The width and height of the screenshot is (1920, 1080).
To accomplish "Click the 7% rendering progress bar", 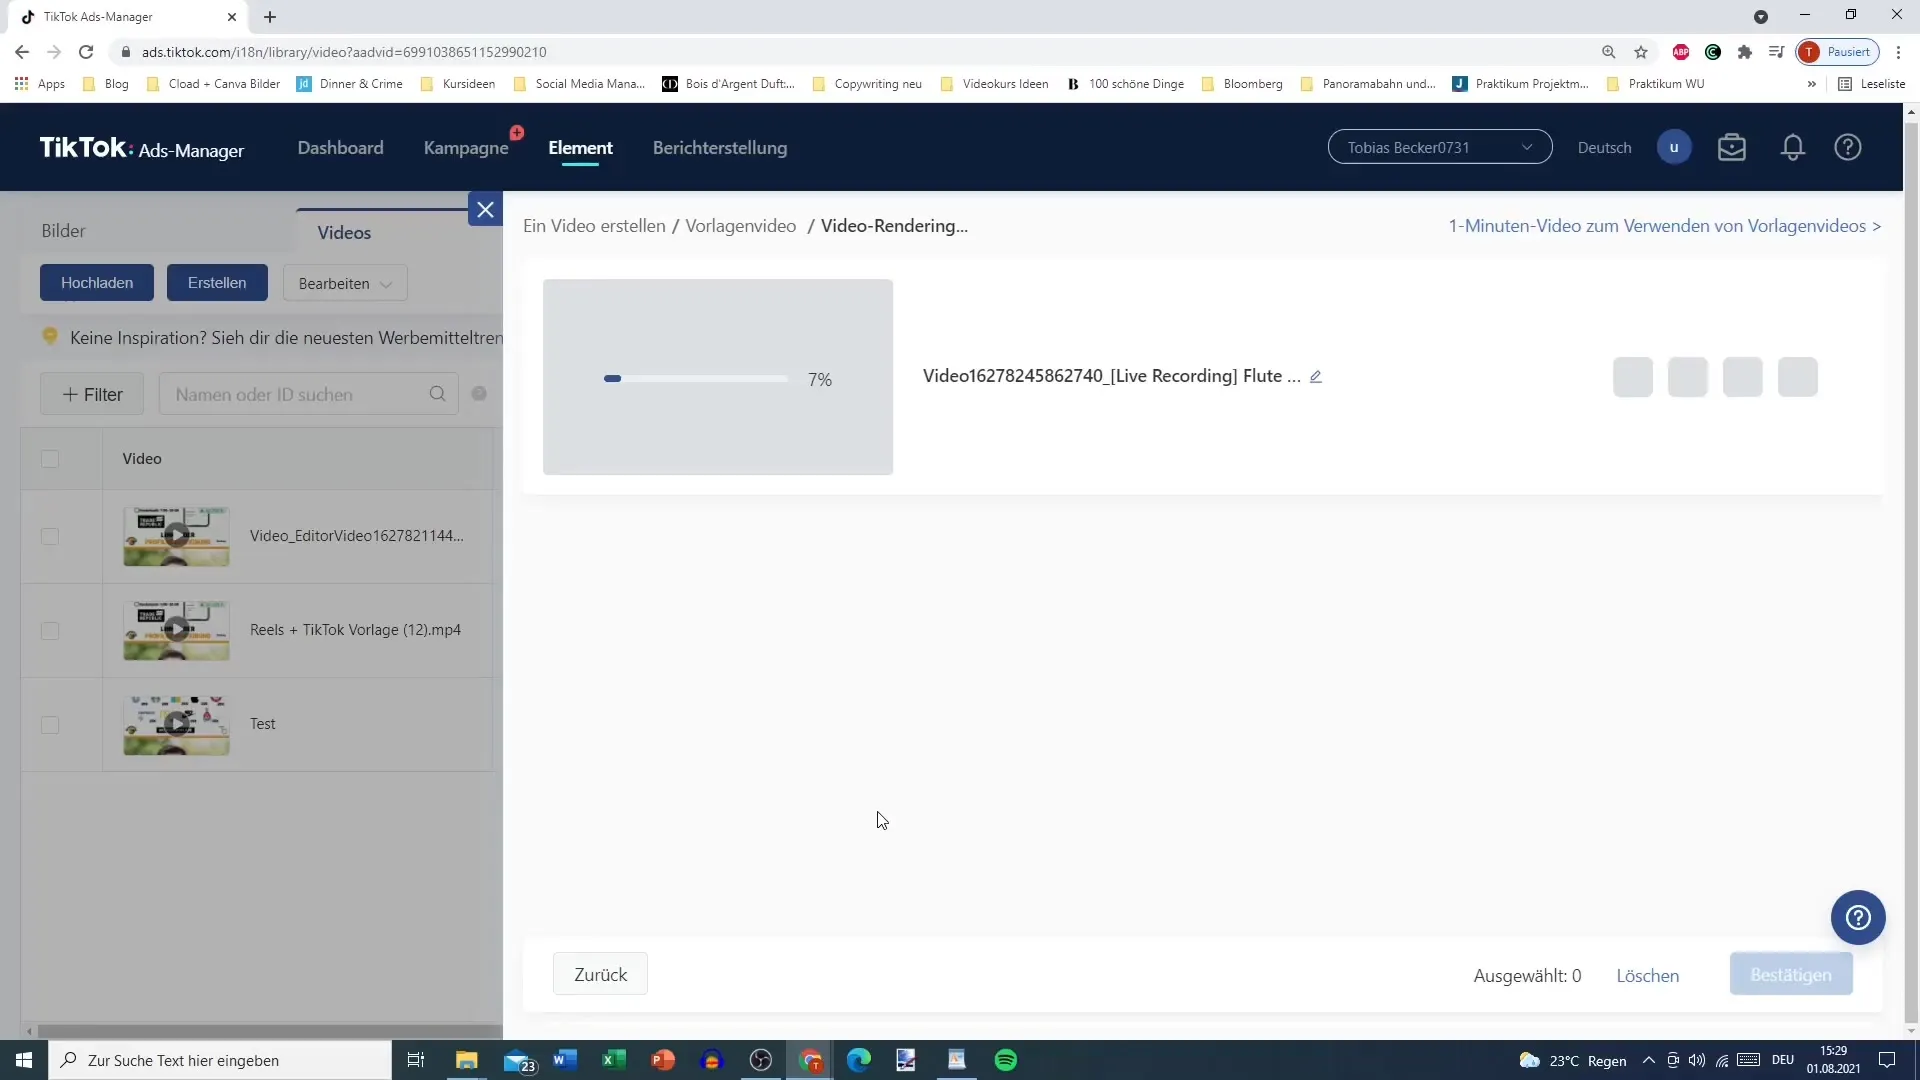I will click(x=696, y=379).
